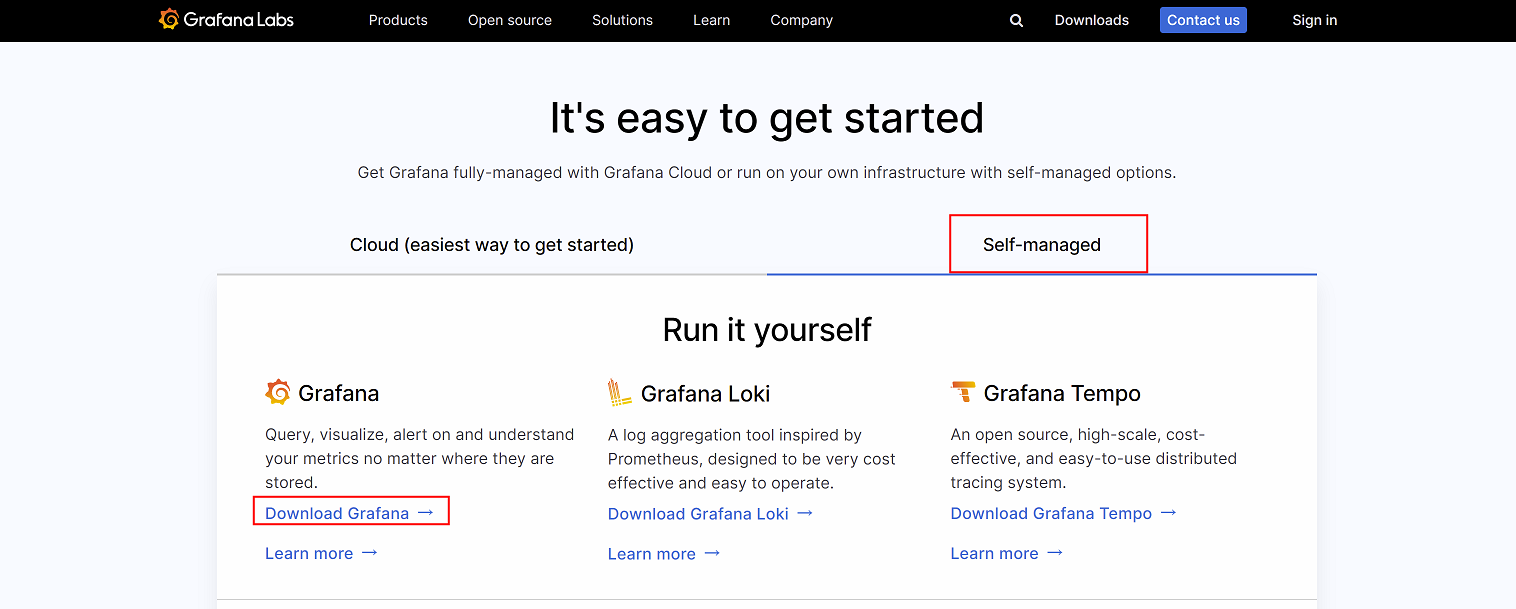Switch to Cloud (easiest way) tab
1516x609 pixels.
(492, 245)
